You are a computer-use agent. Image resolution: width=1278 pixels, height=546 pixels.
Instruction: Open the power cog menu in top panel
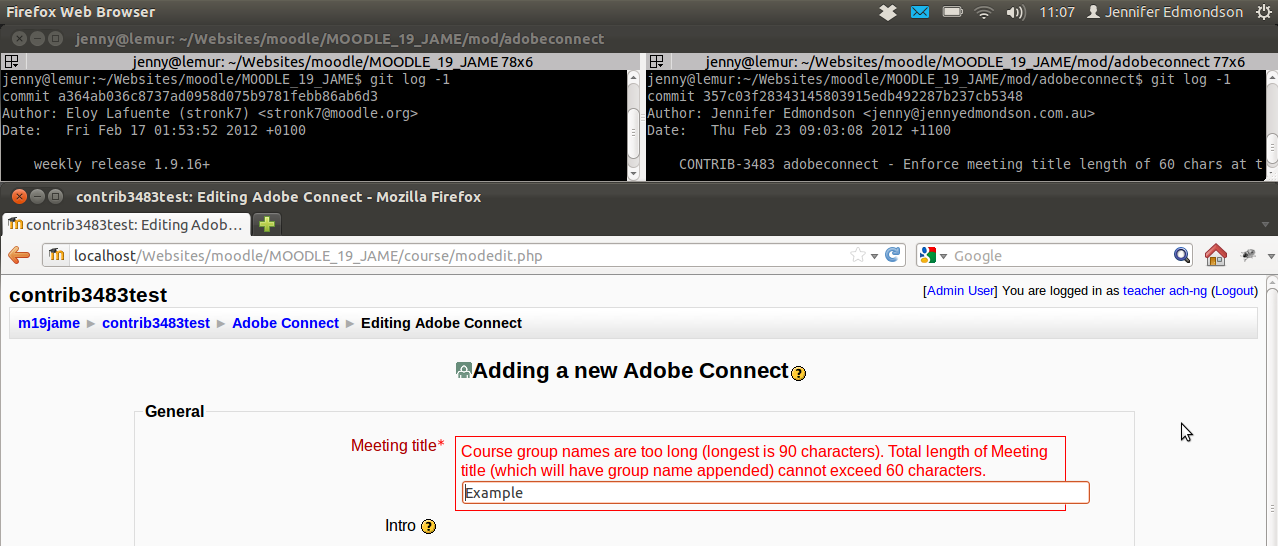tap(1262, 12)
